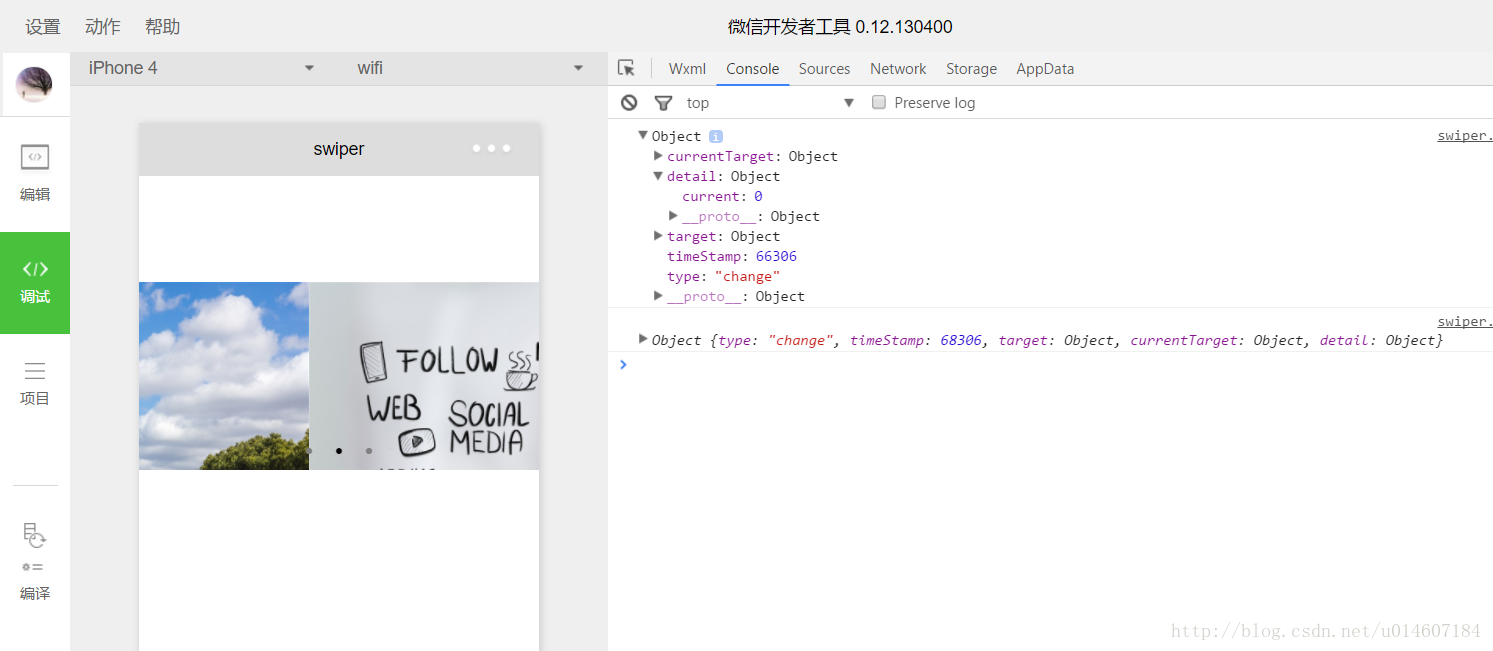The width and height of the screenshot is (1493, 651).
Task: Click the gray swiper indicator dot on right
Action: pyautogui.click(x=369, y=451)
